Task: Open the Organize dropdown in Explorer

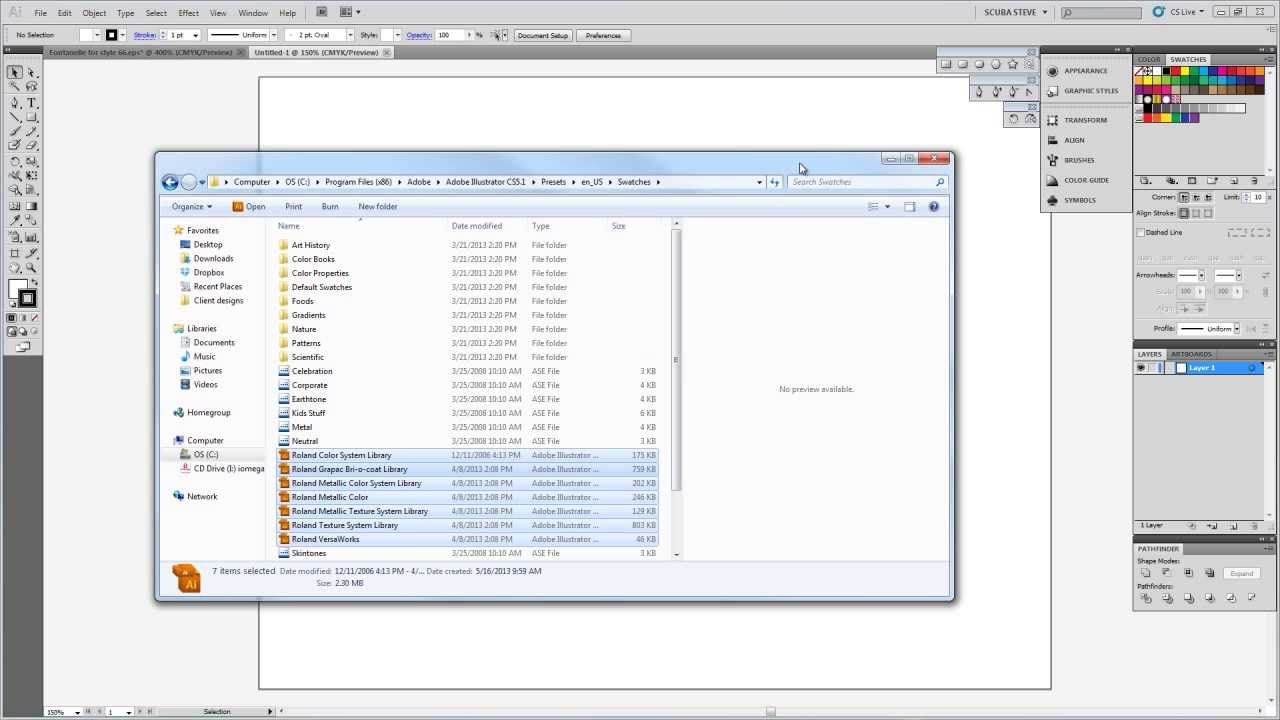Action: [x=191, y=207]
